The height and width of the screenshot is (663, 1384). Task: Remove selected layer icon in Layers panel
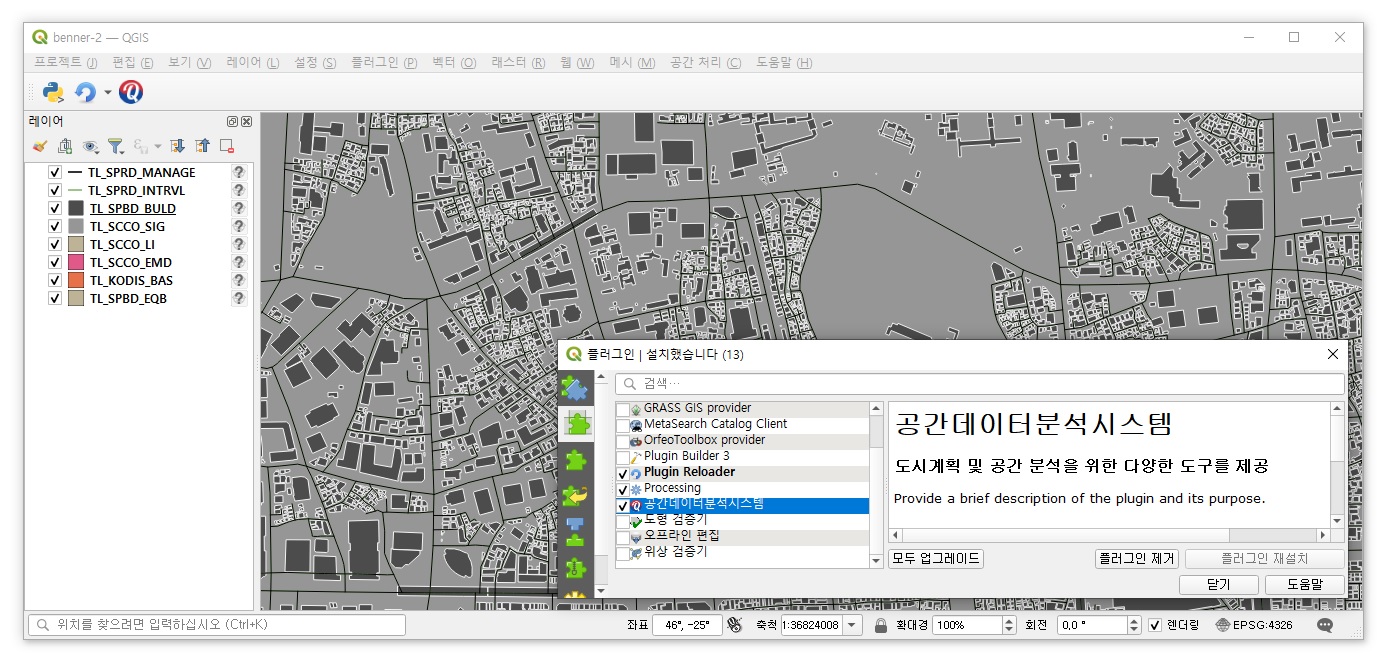[227, 146]
